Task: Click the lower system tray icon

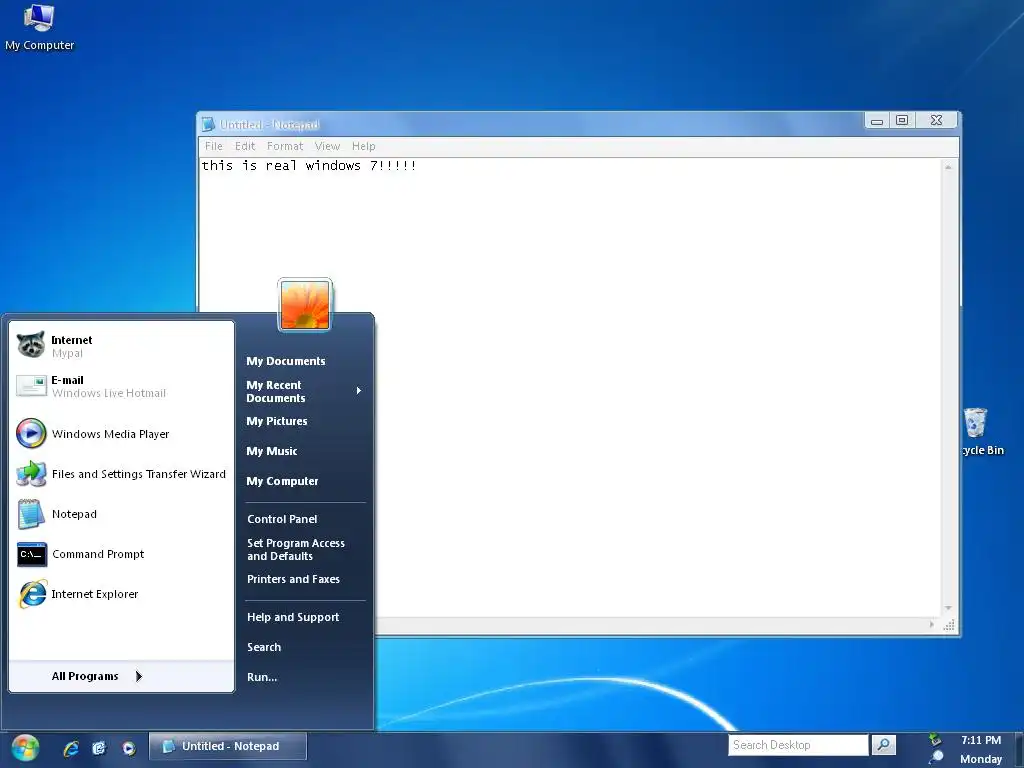Action: click(x=936, y=758)
